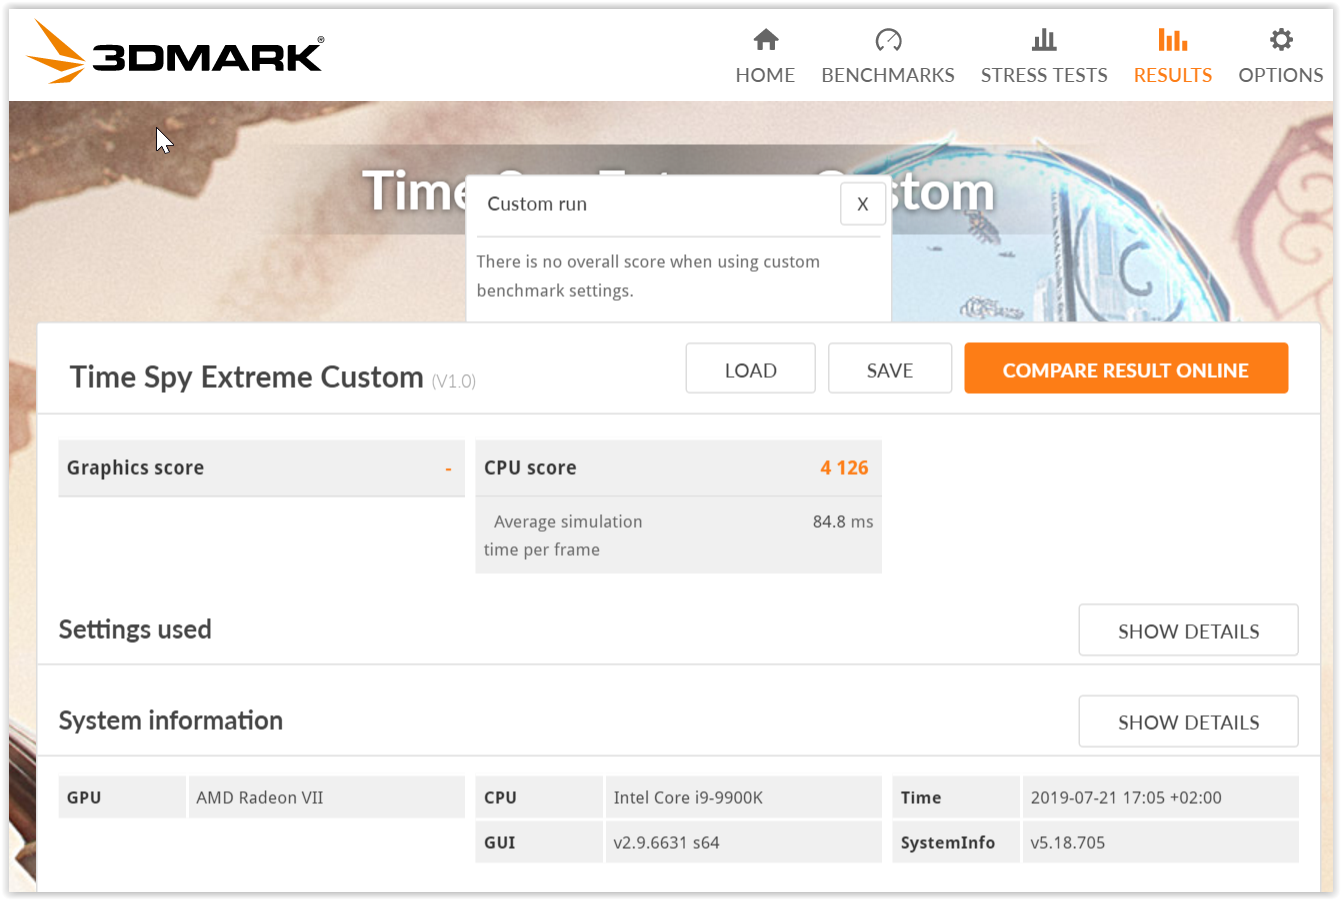Viewport: 1341px width, 900px height.
Task: Click the LOAD button
Action: [x=750, y=370]
